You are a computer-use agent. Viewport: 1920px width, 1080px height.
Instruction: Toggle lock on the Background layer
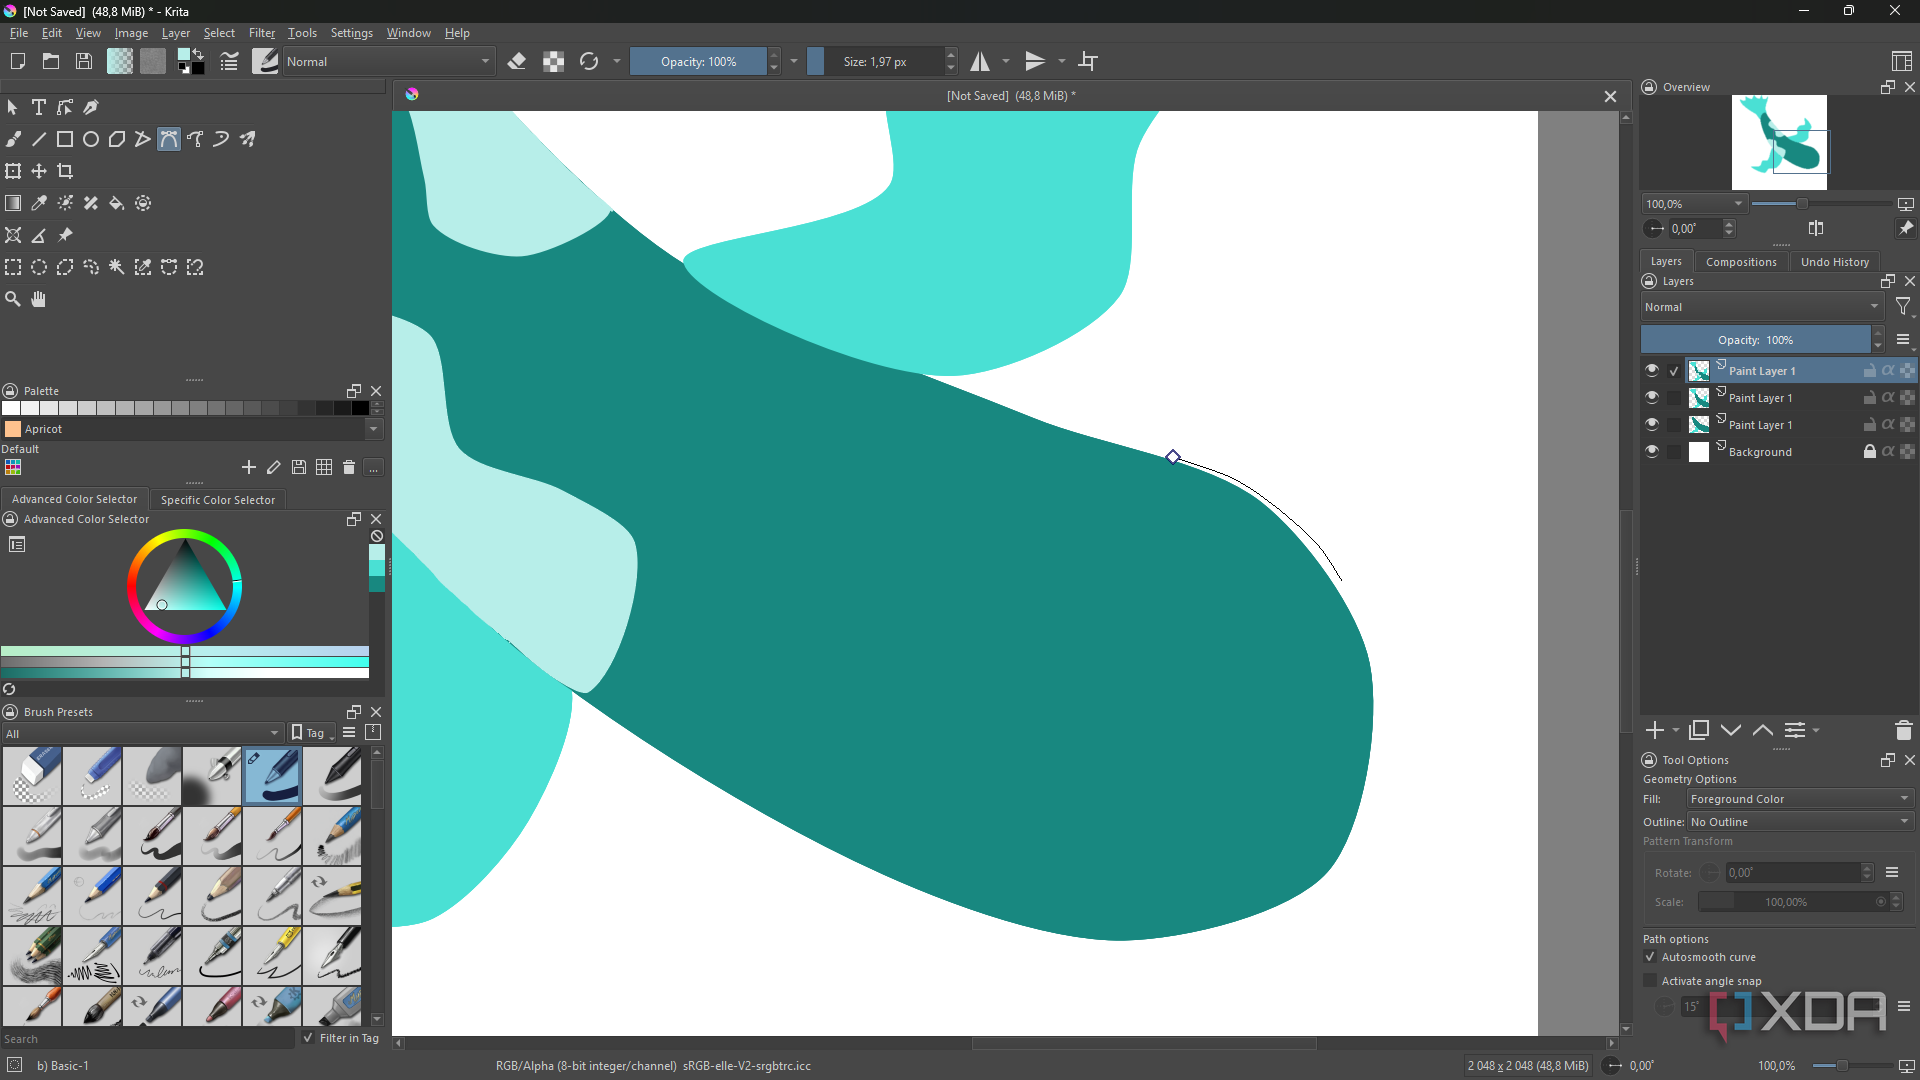(x=1869, y=451)
